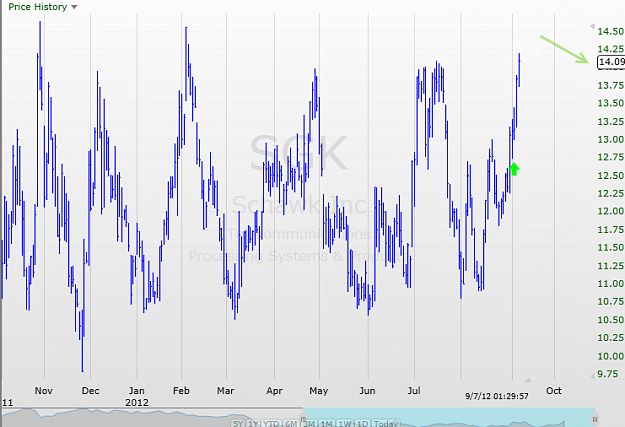Click the Feb label on the time axis
The width and height of the screenshot is (625, 427).
(x=181, y=390)
